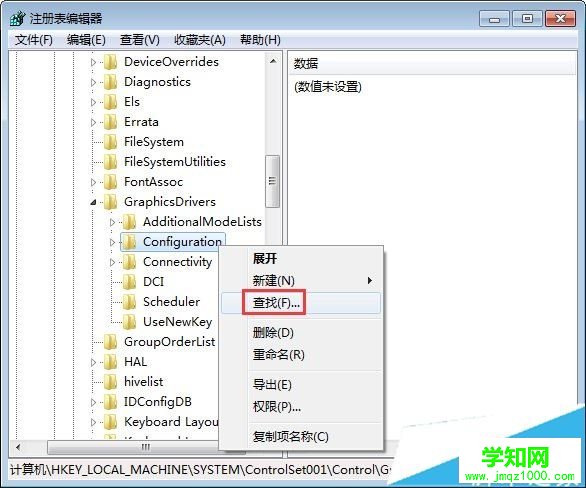The height and width of the screenshot is (488, 586).
Task: Open the 帮助(H) menu
Action: (260, 40)
